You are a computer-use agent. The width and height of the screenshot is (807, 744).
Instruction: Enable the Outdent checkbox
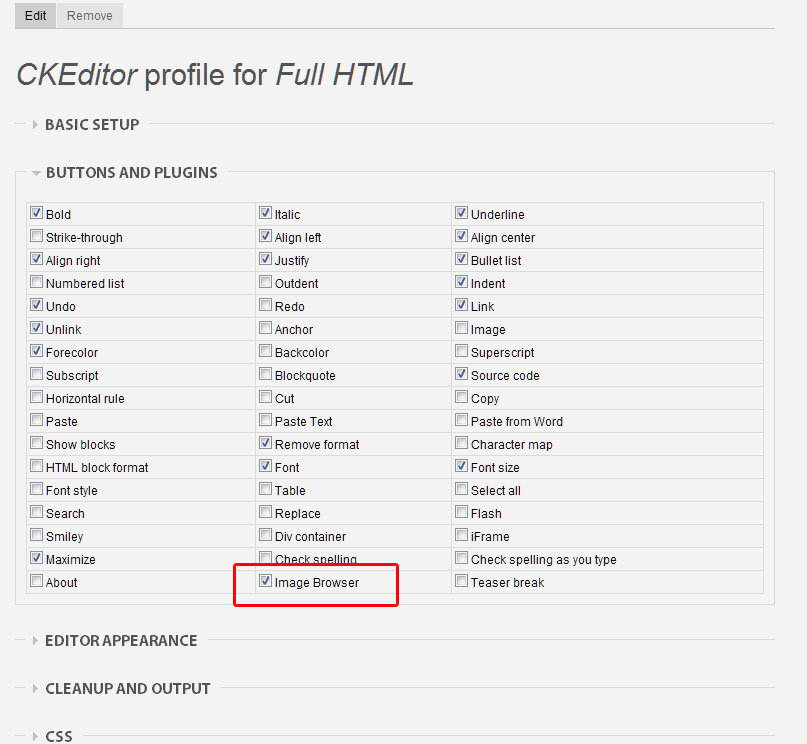coord(266,281)
